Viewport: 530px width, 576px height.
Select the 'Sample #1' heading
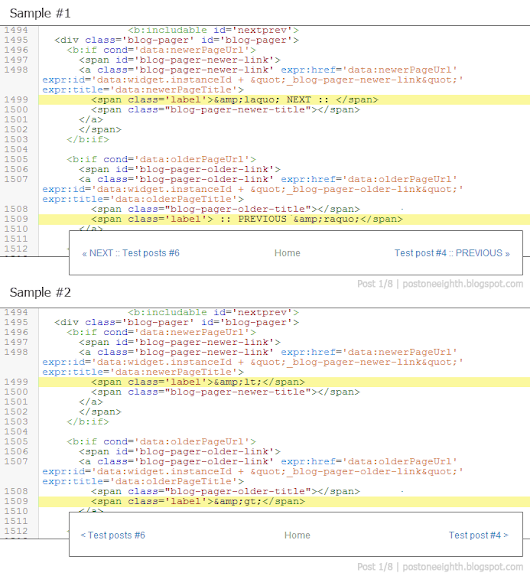coord(40,13)
